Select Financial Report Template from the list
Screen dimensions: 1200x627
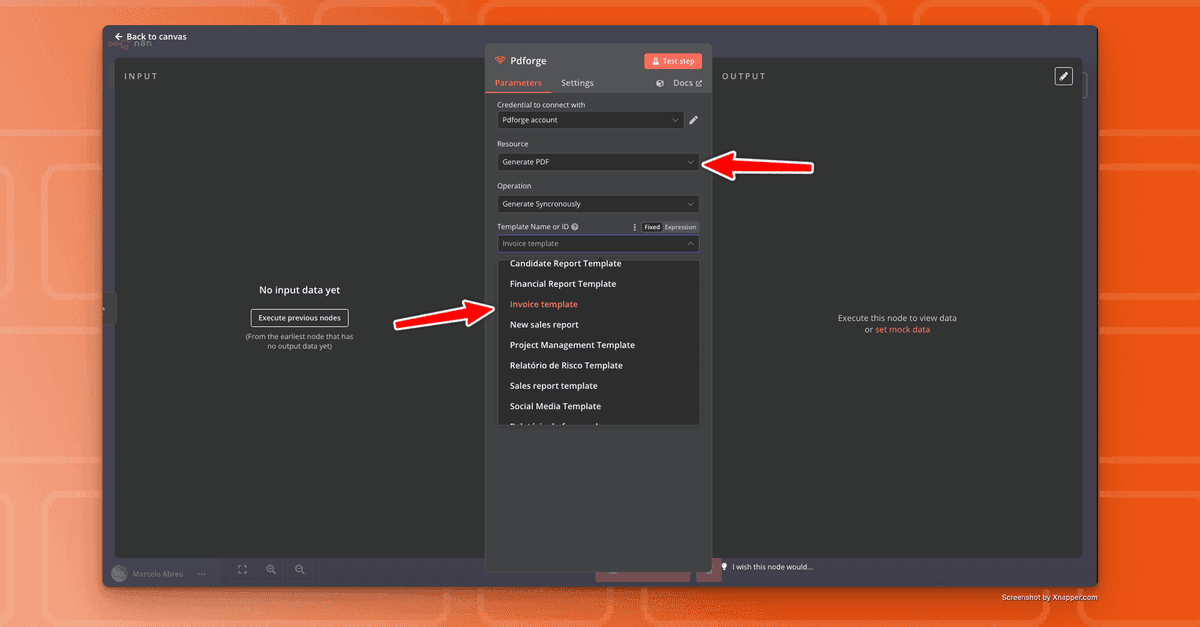(x=562, y=283)
